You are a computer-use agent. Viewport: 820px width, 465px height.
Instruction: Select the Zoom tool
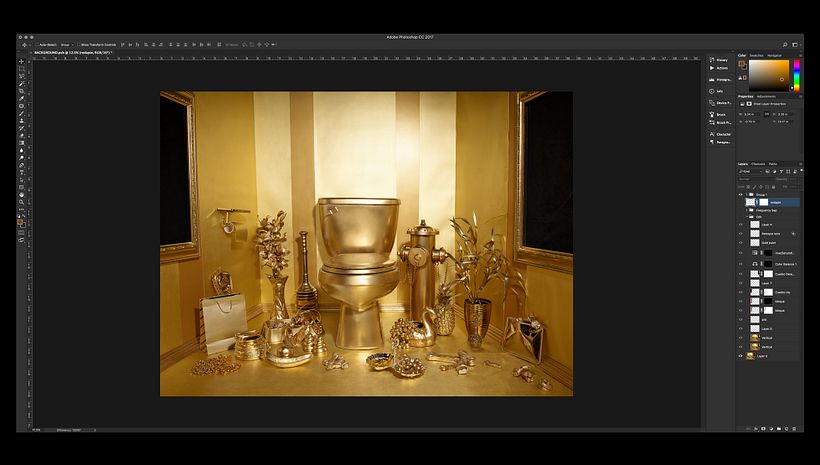tap(21, 202)
